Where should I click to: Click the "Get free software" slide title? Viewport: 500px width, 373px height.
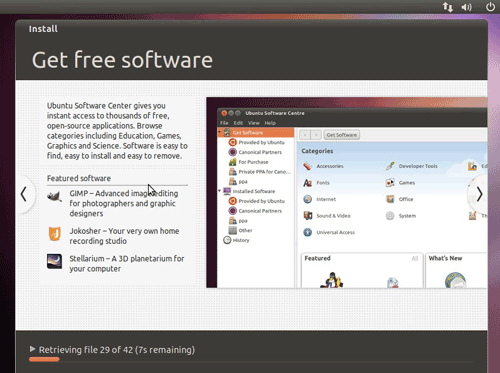(122, 60)
